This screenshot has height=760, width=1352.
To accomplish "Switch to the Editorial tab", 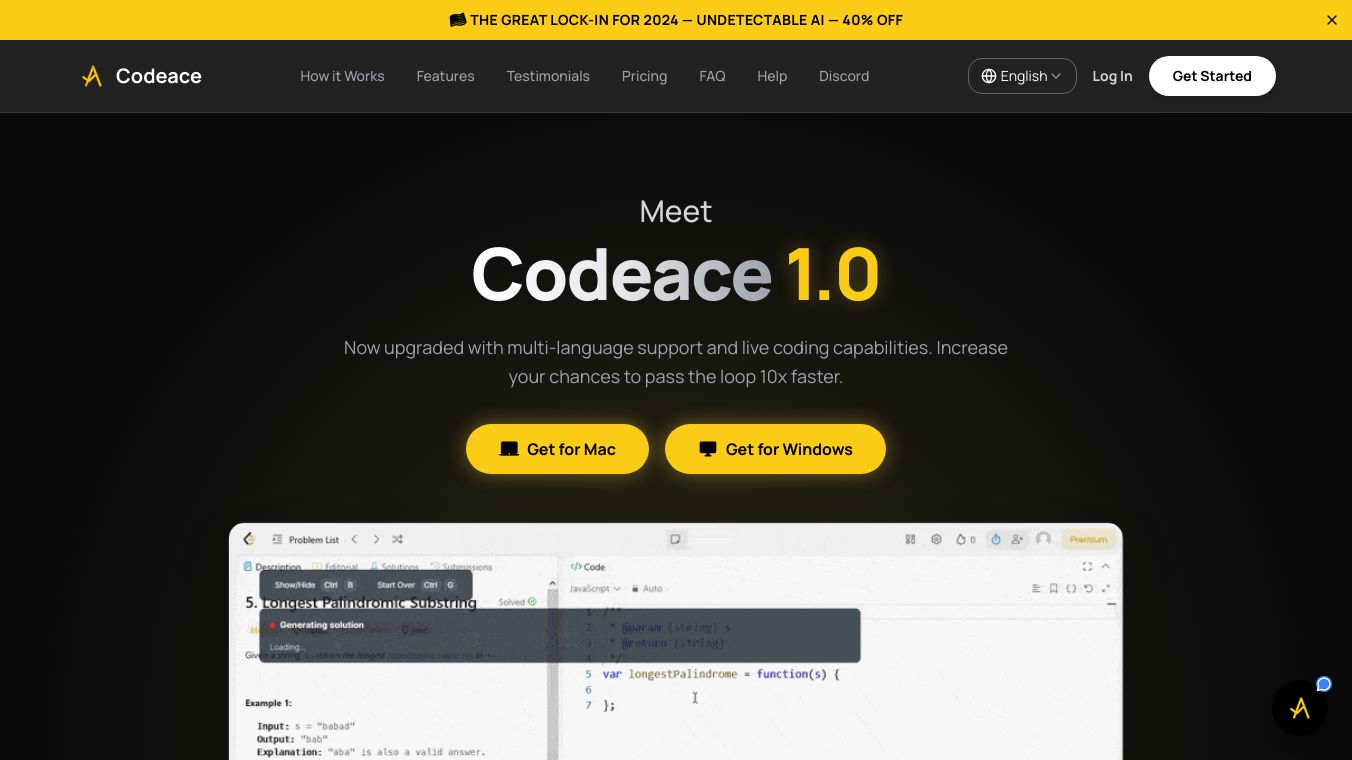I will pos(341,567).
